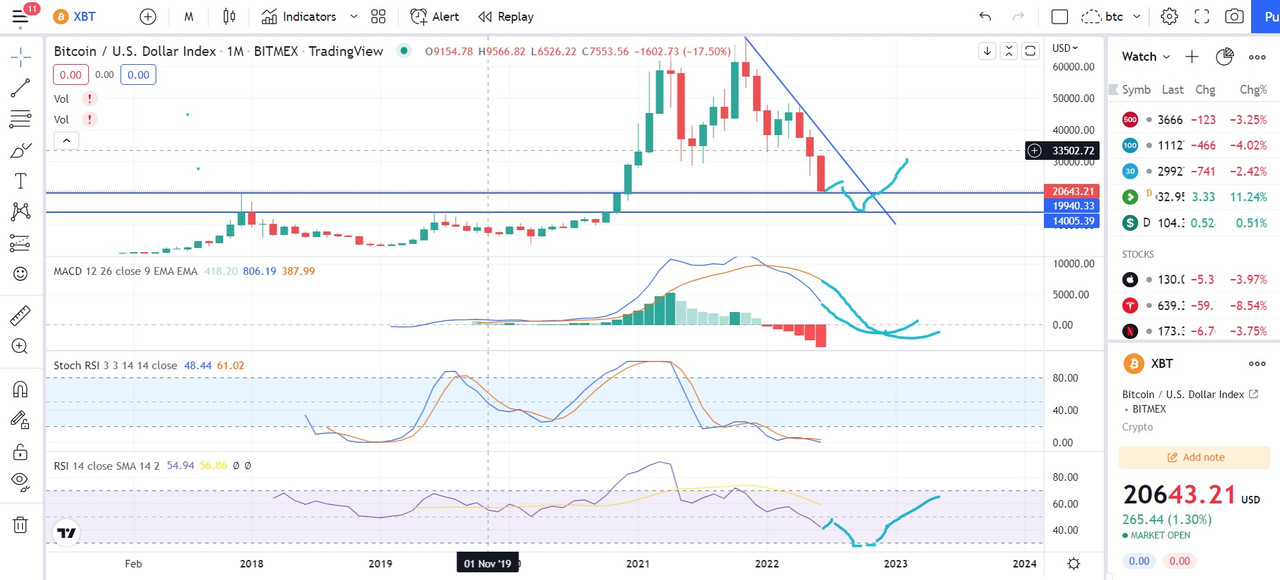Click the Publish button
1280x580 pixels.
(x=1266, y=17)
